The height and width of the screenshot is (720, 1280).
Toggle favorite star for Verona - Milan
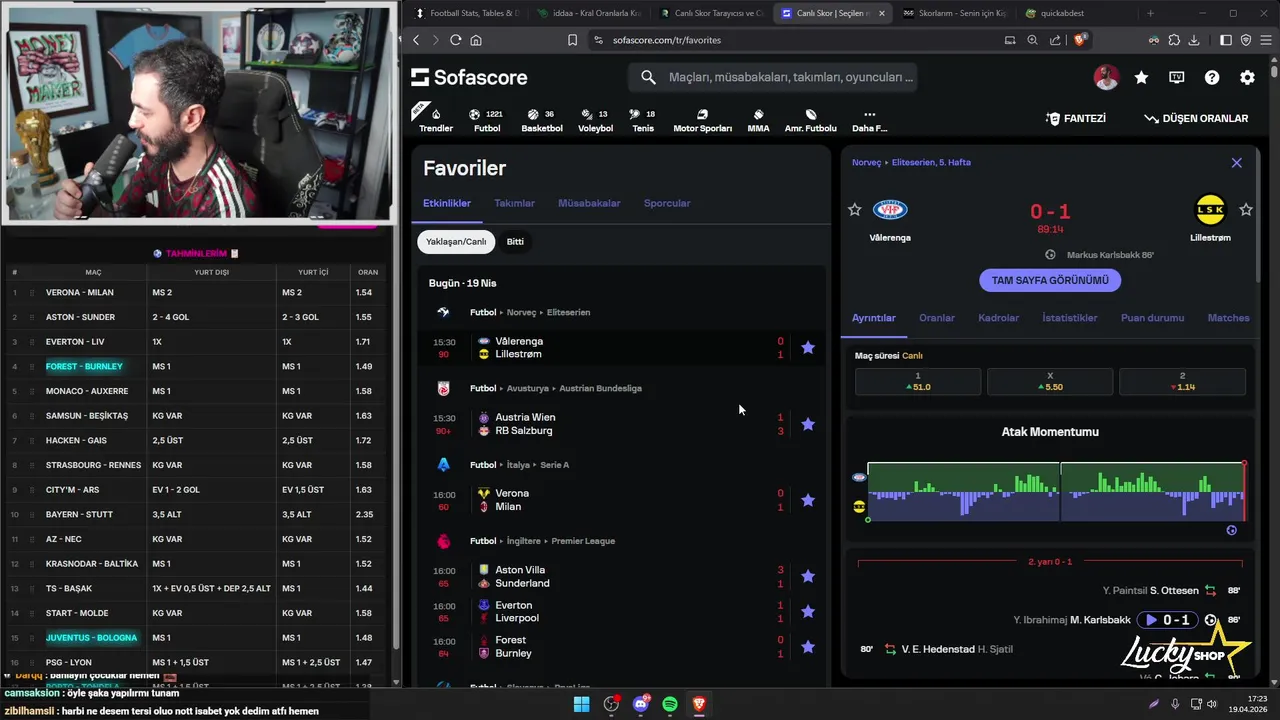point(808,500)
